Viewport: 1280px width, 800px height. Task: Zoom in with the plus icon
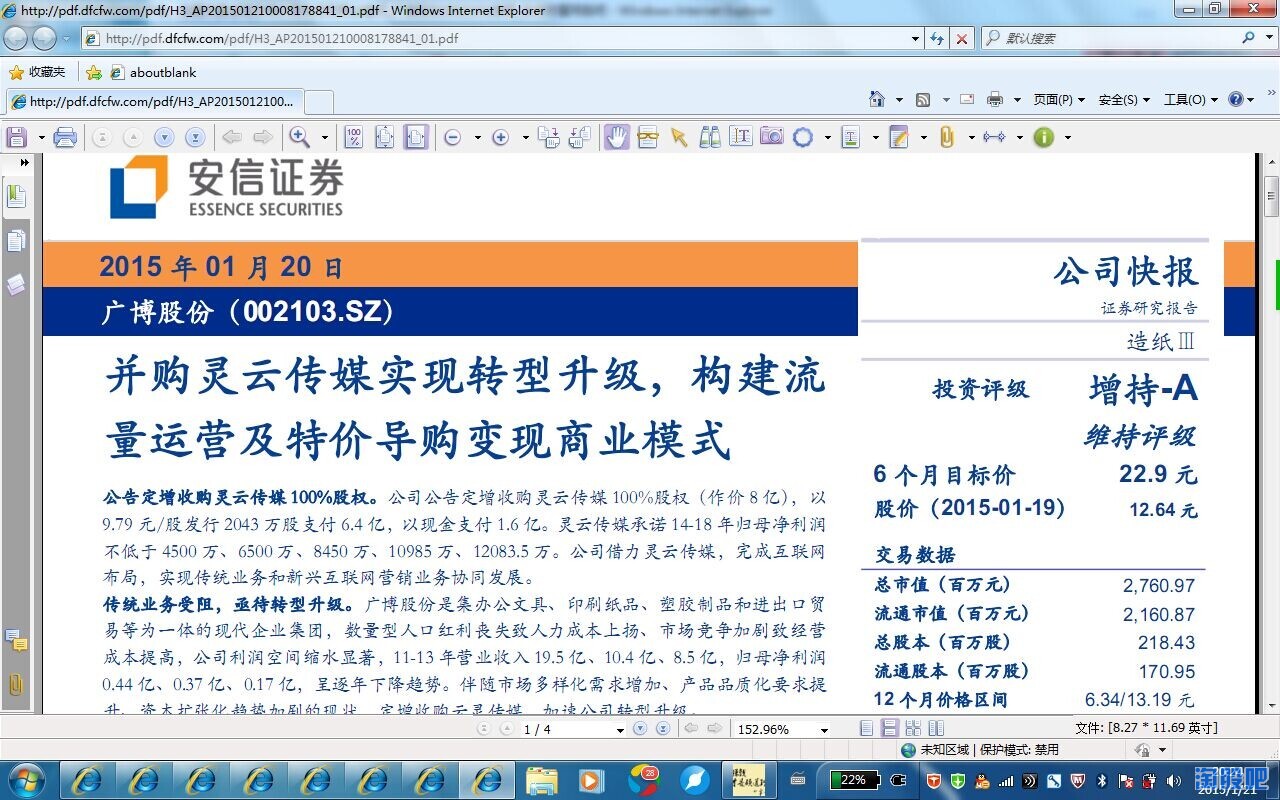[x=501, y=137]
